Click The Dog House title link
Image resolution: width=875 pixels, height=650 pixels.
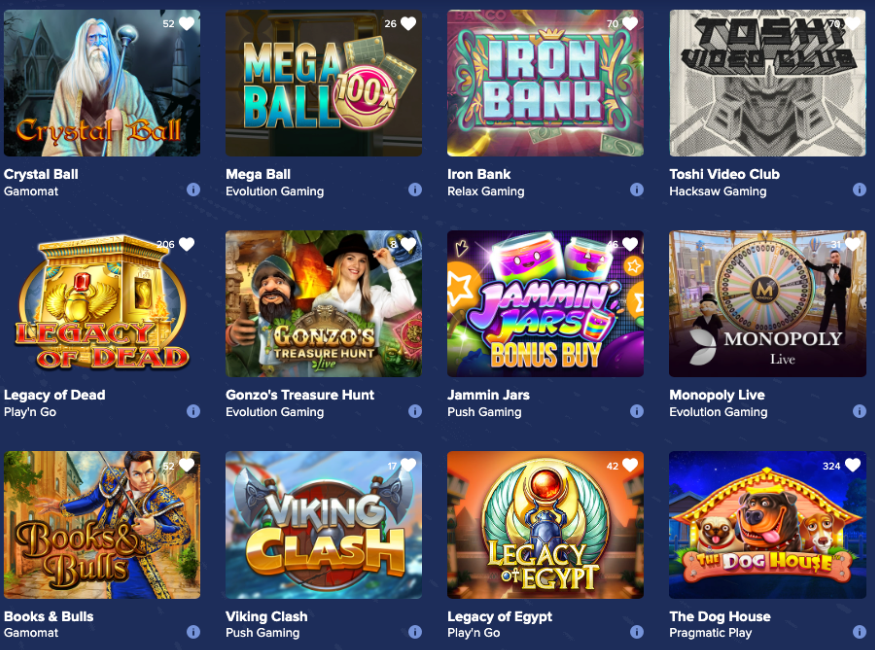pos(720,617)
